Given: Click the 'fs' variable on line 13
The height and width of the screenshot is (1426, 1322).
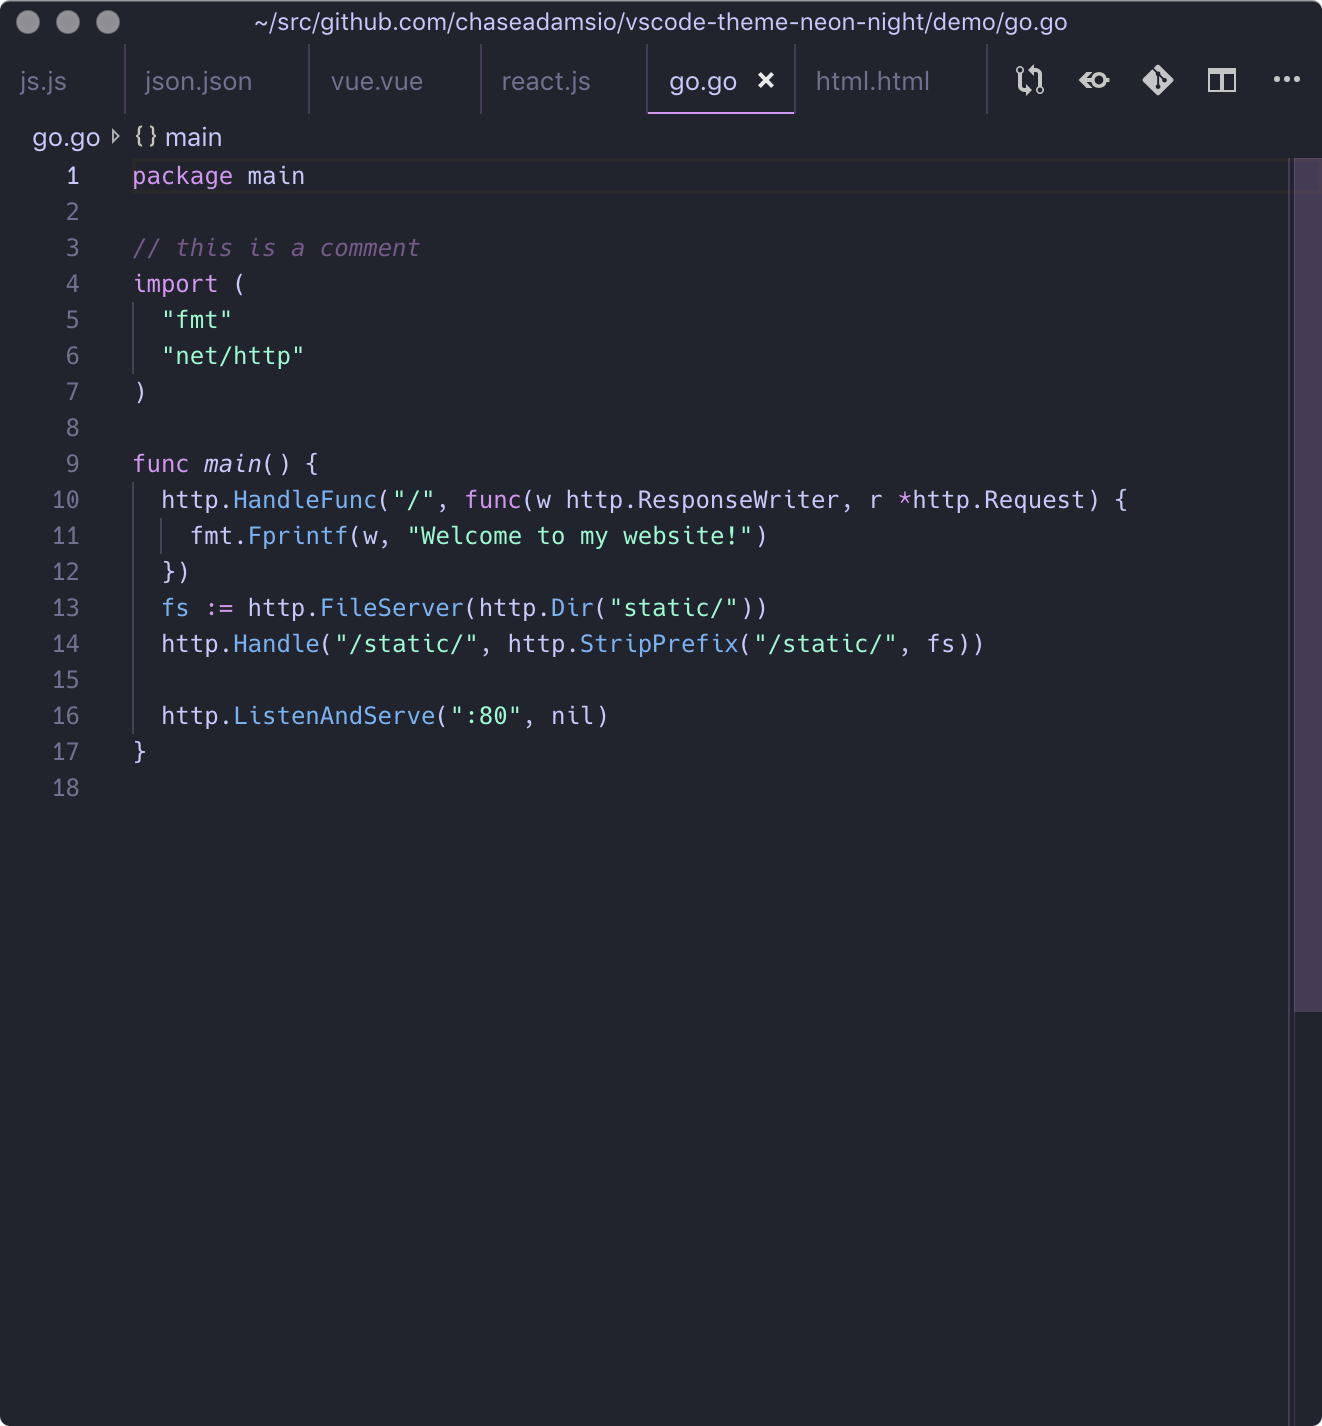Looking at the screenshot, I should [x=175, y=608].
